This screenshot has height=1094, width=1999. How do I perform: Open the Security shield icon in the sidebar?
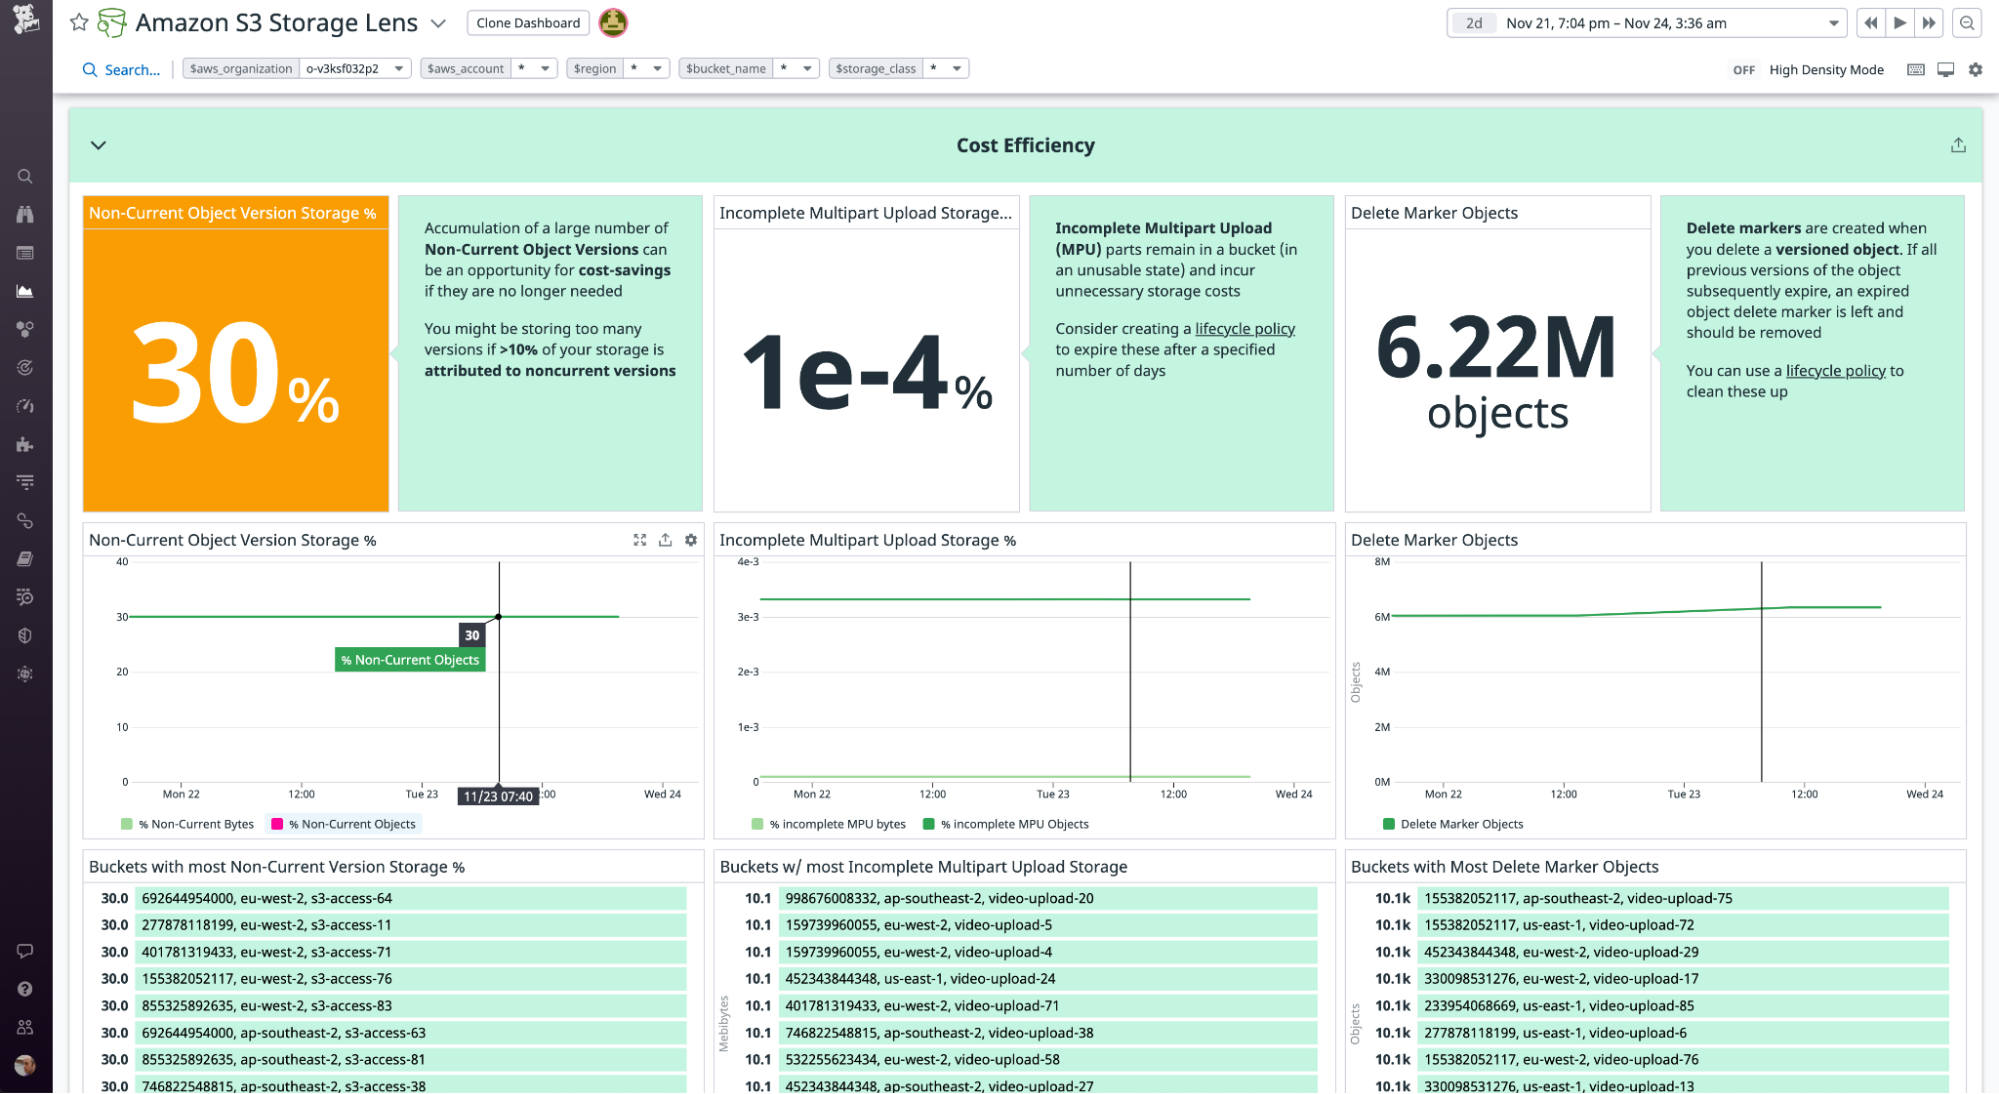(25, 635)
